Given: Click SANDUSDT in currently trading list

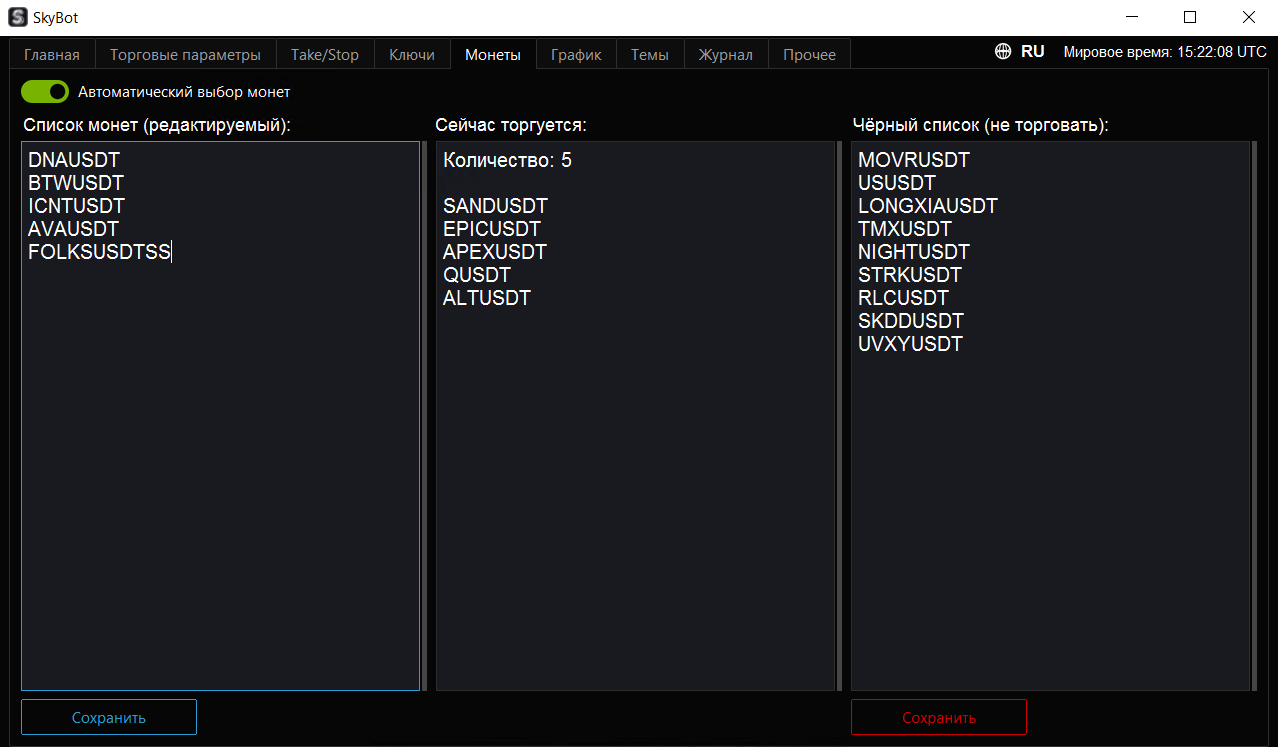Looking at the screenshot, I should (x=495, y=206).
